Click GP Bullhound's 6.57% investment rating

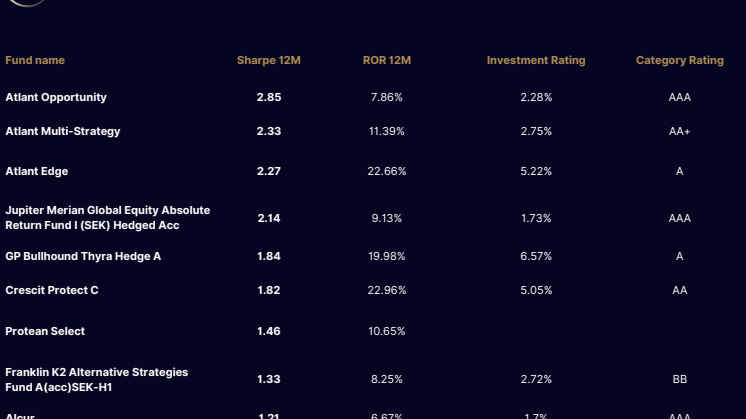pyautogui.click(x=536, y=257)
